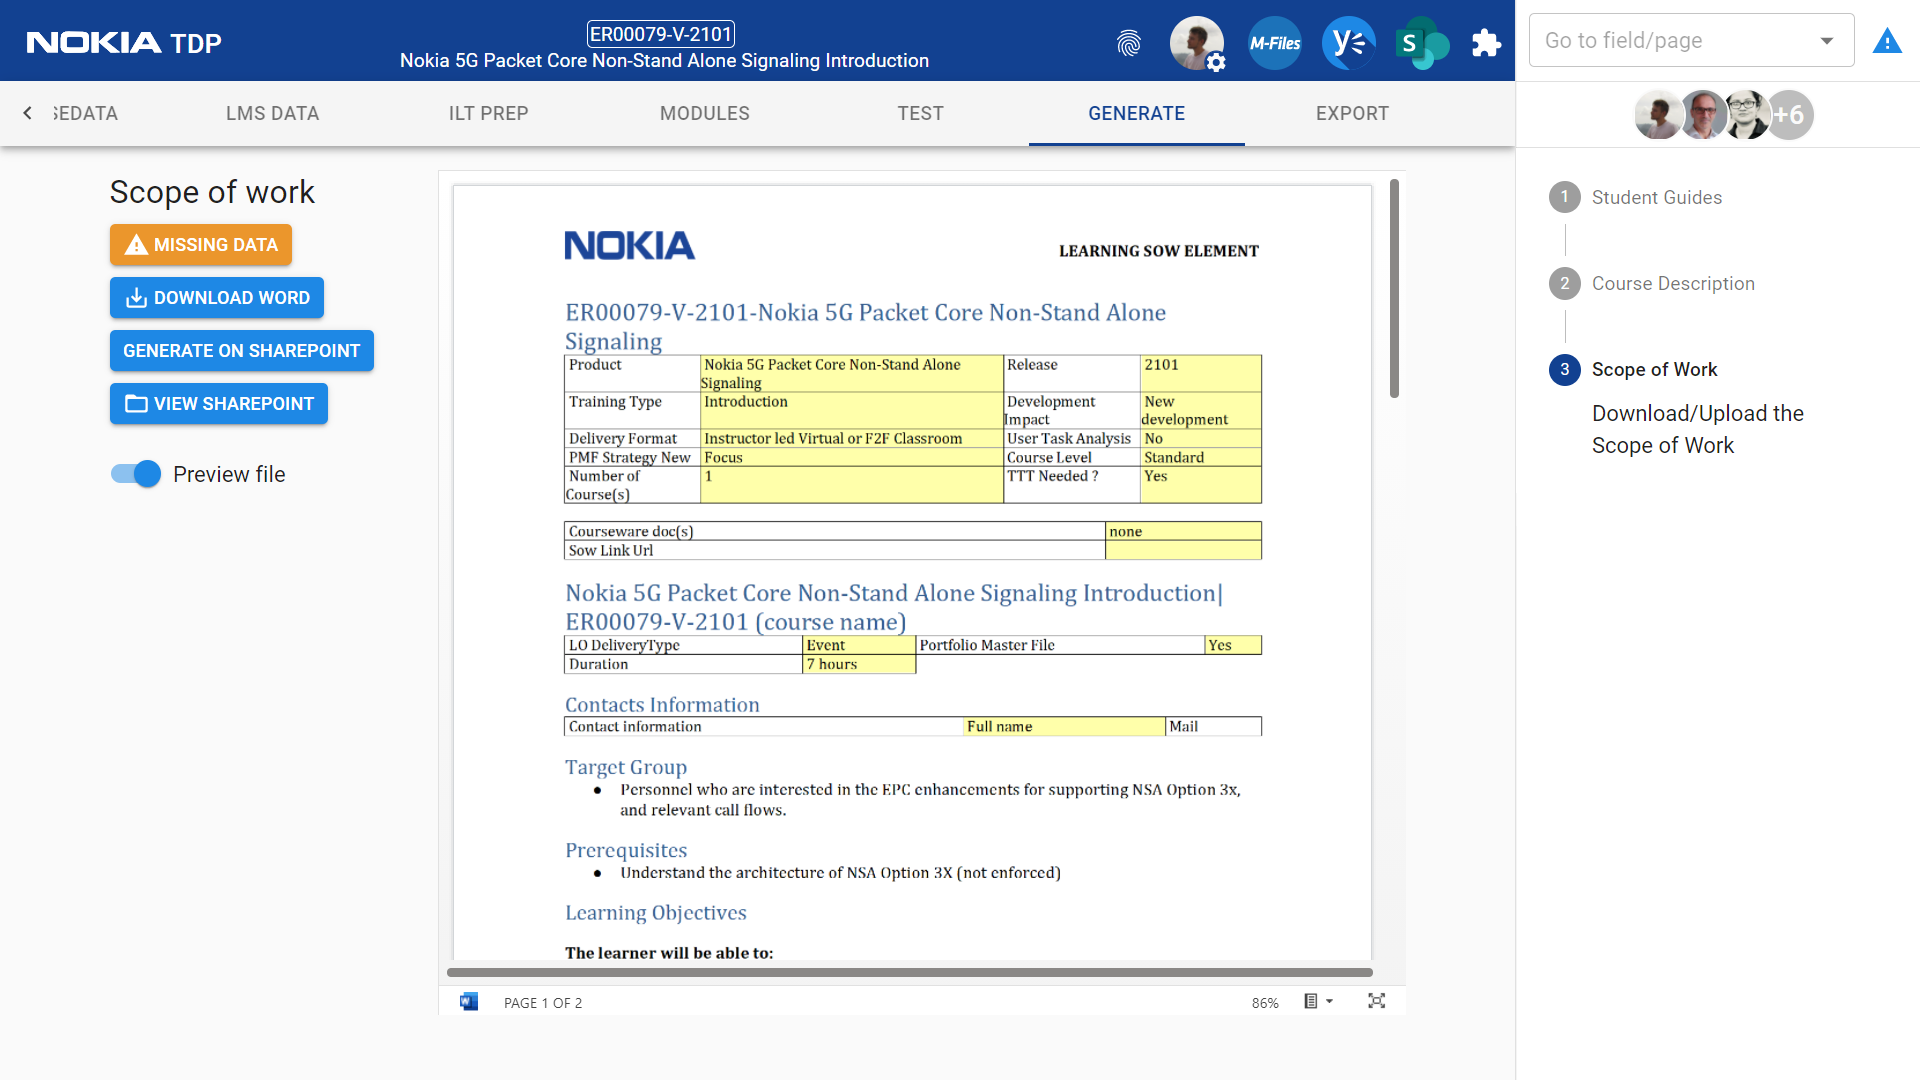
Task: Switch to the EXPORT tab
Action: point(1352,113)
